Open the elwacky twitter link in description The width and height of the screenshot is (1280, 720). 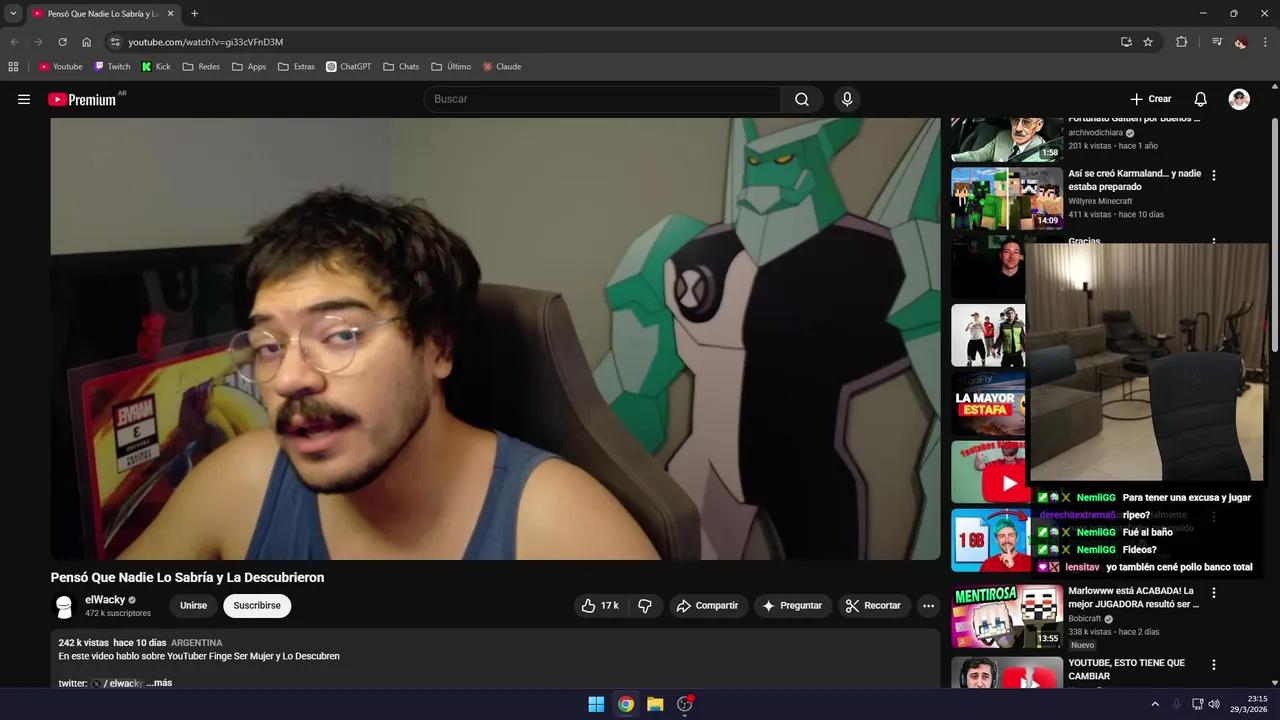[118, 683]
